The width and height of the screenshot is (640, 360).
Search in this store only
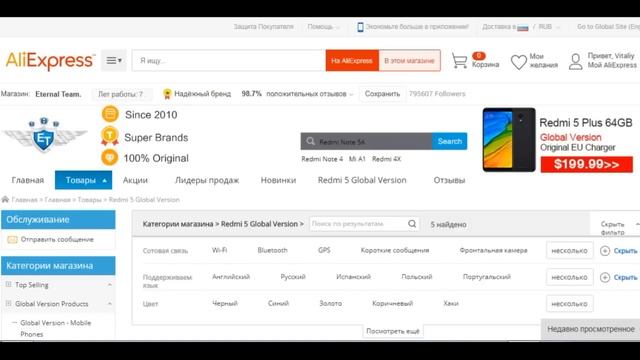(x=409, y=60)
